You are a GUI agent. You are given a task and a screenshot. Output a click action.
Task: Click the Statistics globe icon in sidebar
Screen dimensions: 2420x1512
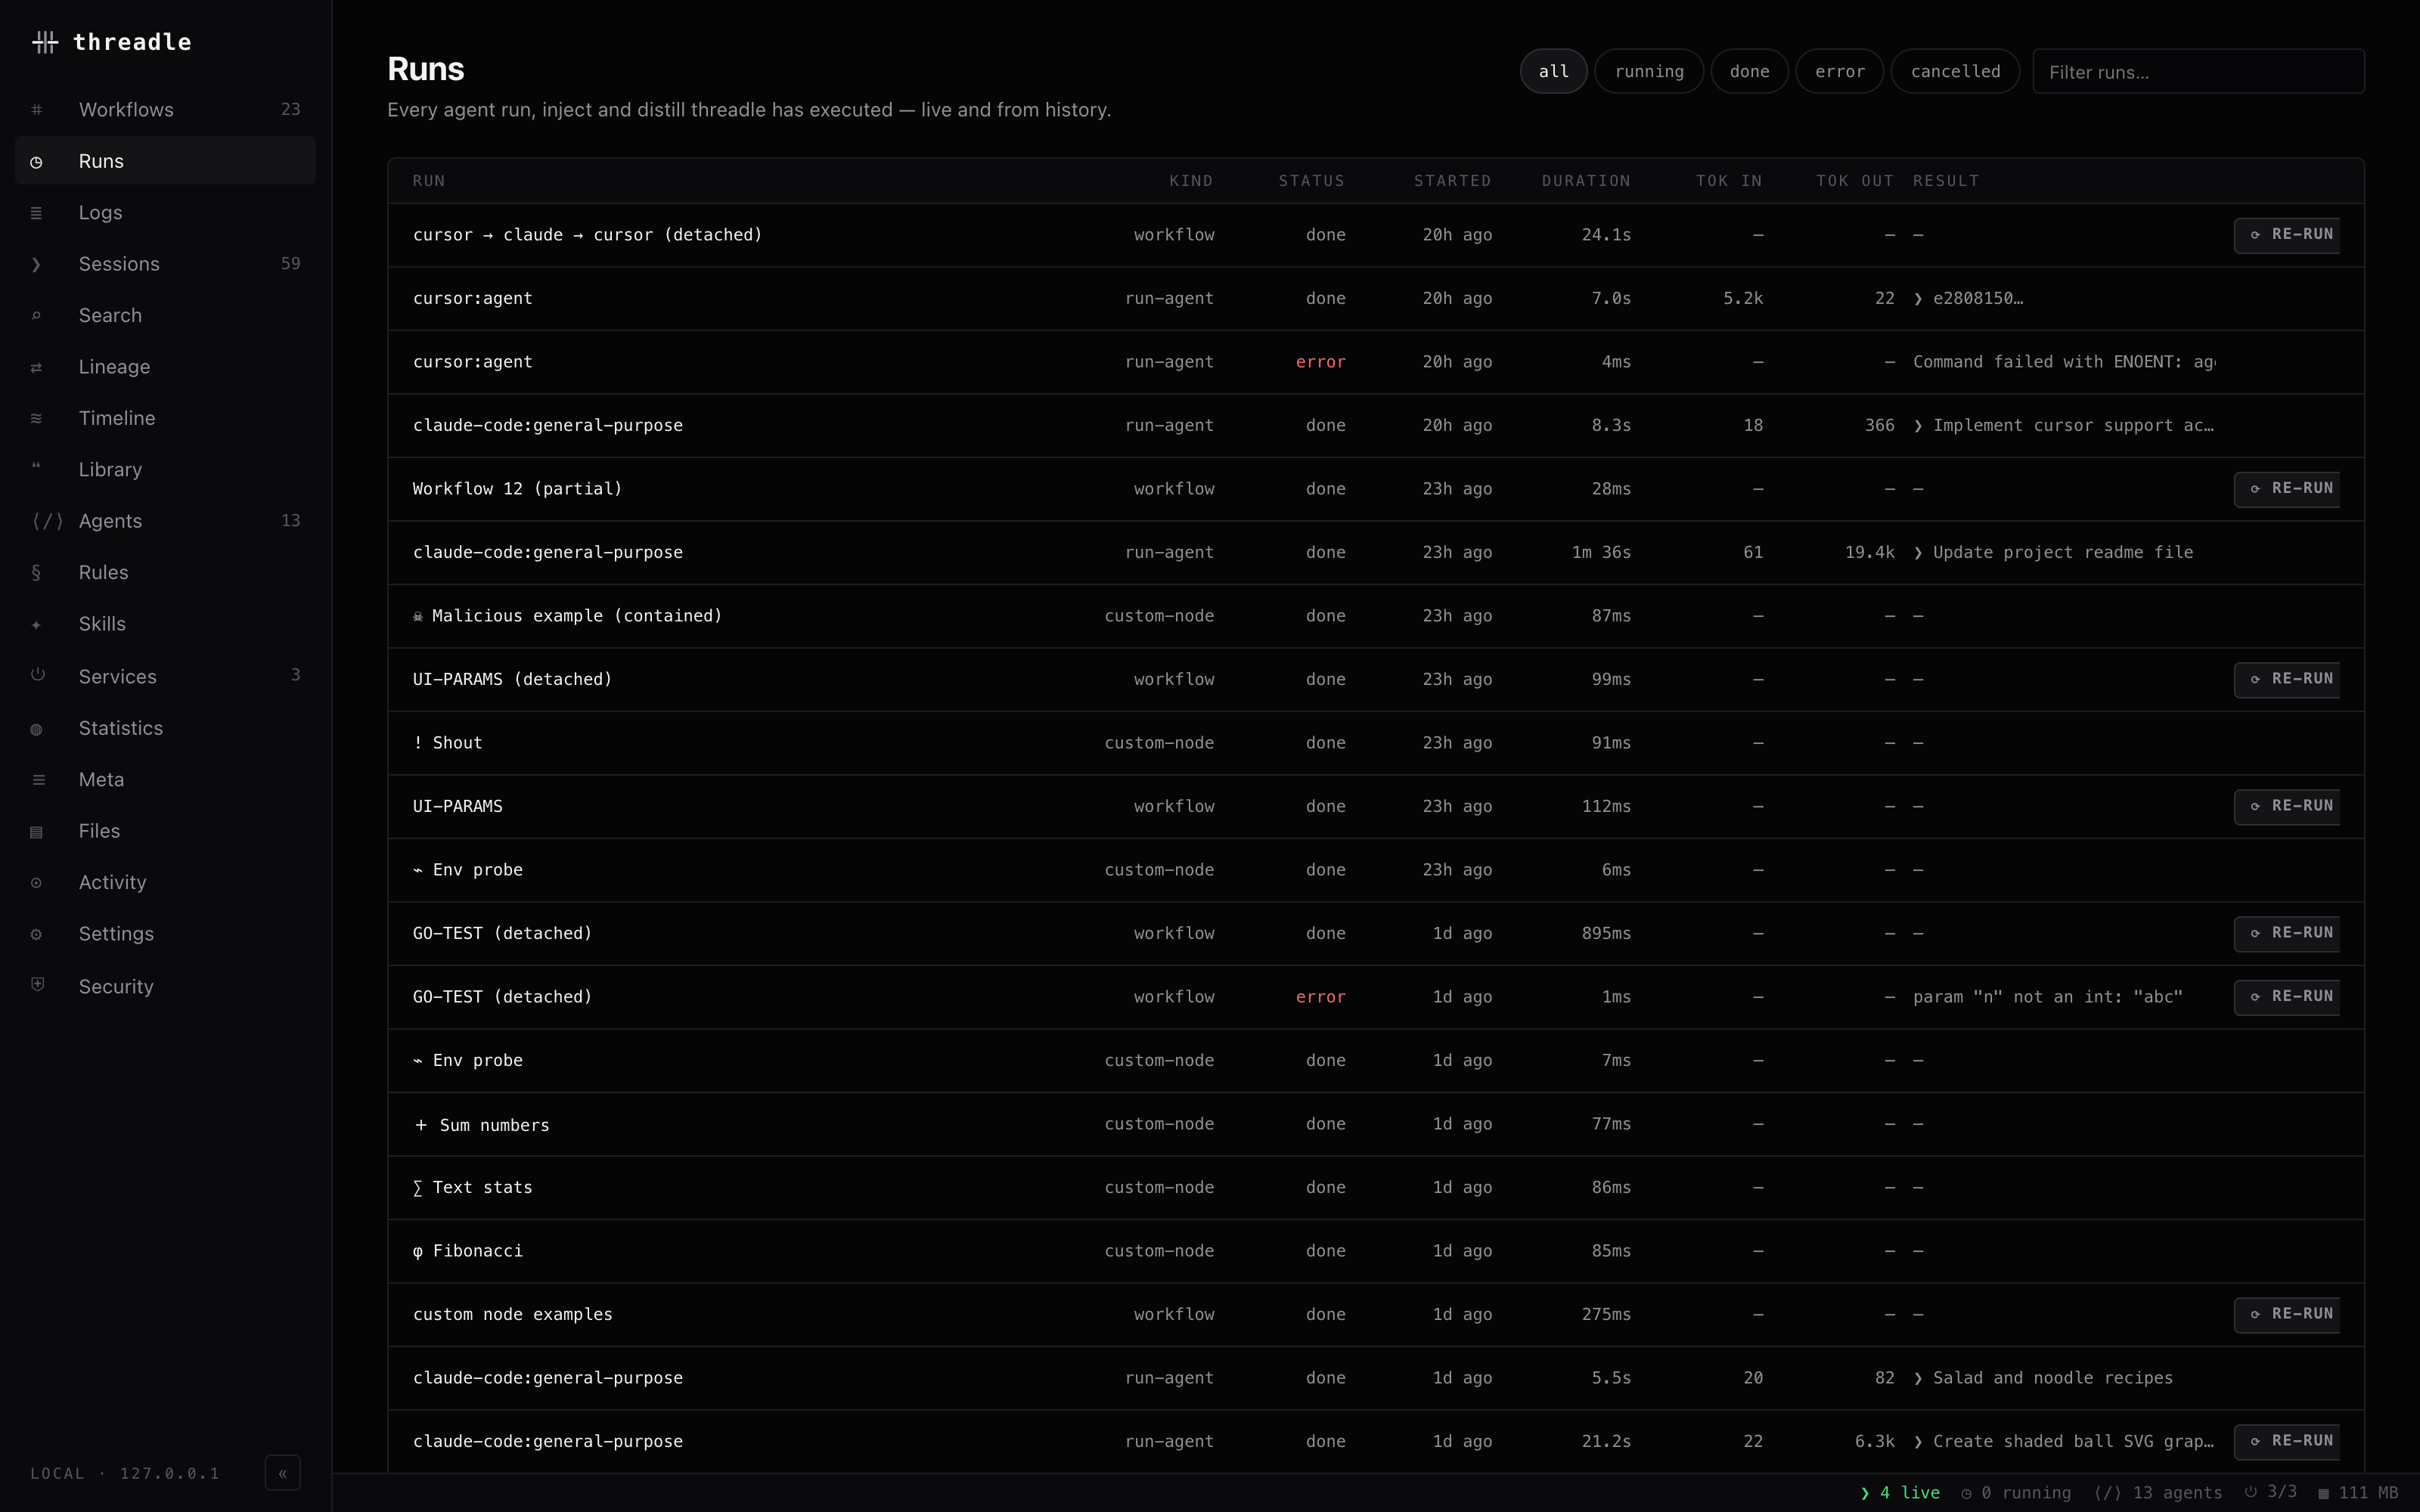coord(37,729)
